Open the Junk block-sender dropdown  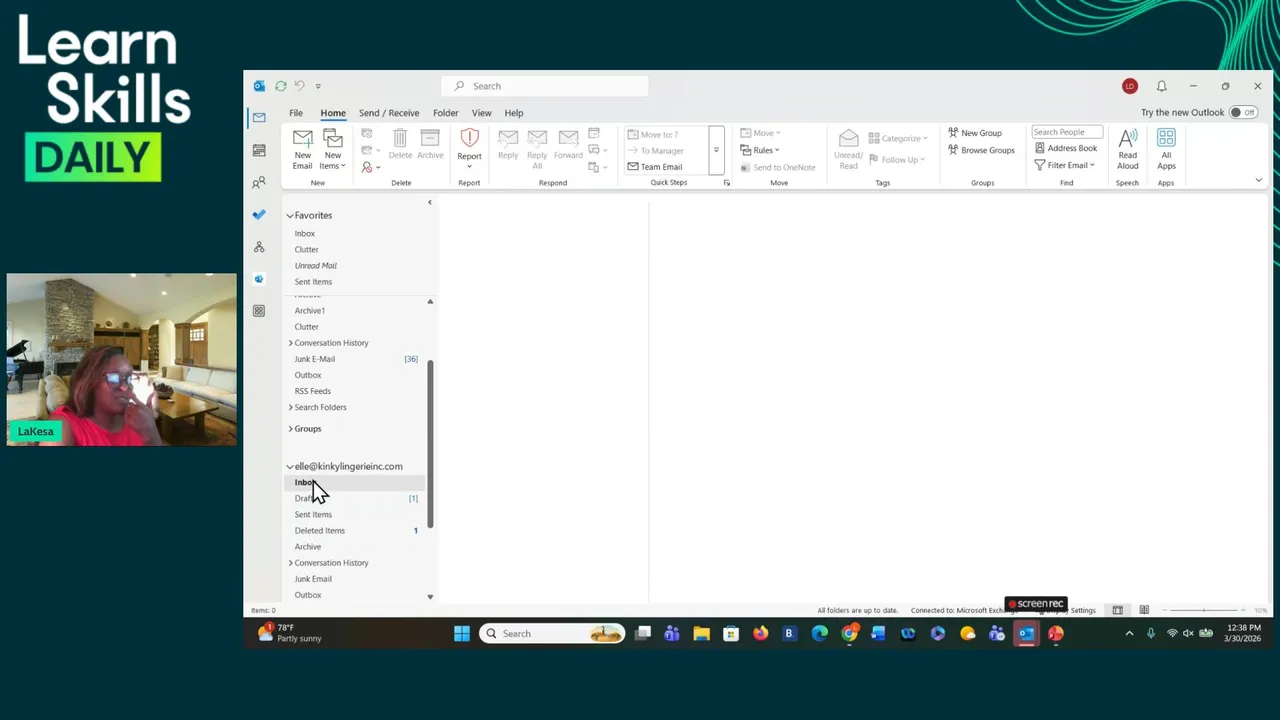tap(371, 167)
